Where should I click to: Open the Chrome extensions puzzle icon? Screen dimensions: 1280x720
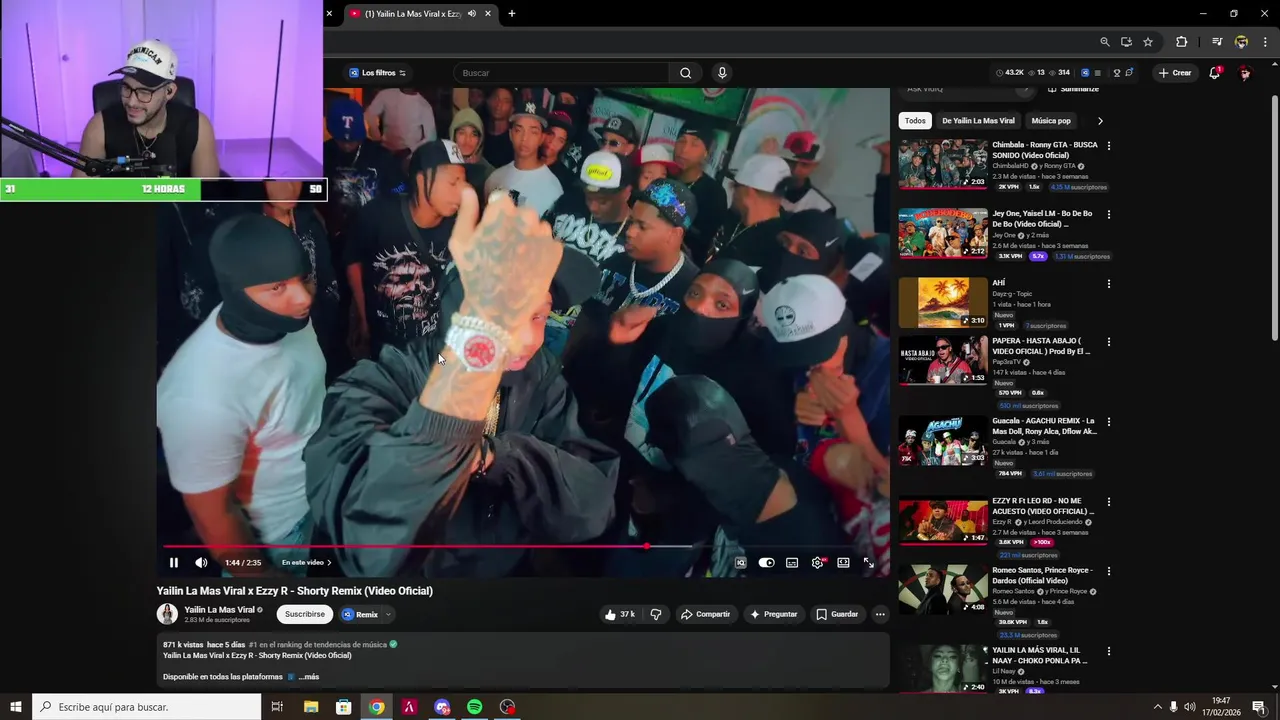click(x=1182, y=42)
